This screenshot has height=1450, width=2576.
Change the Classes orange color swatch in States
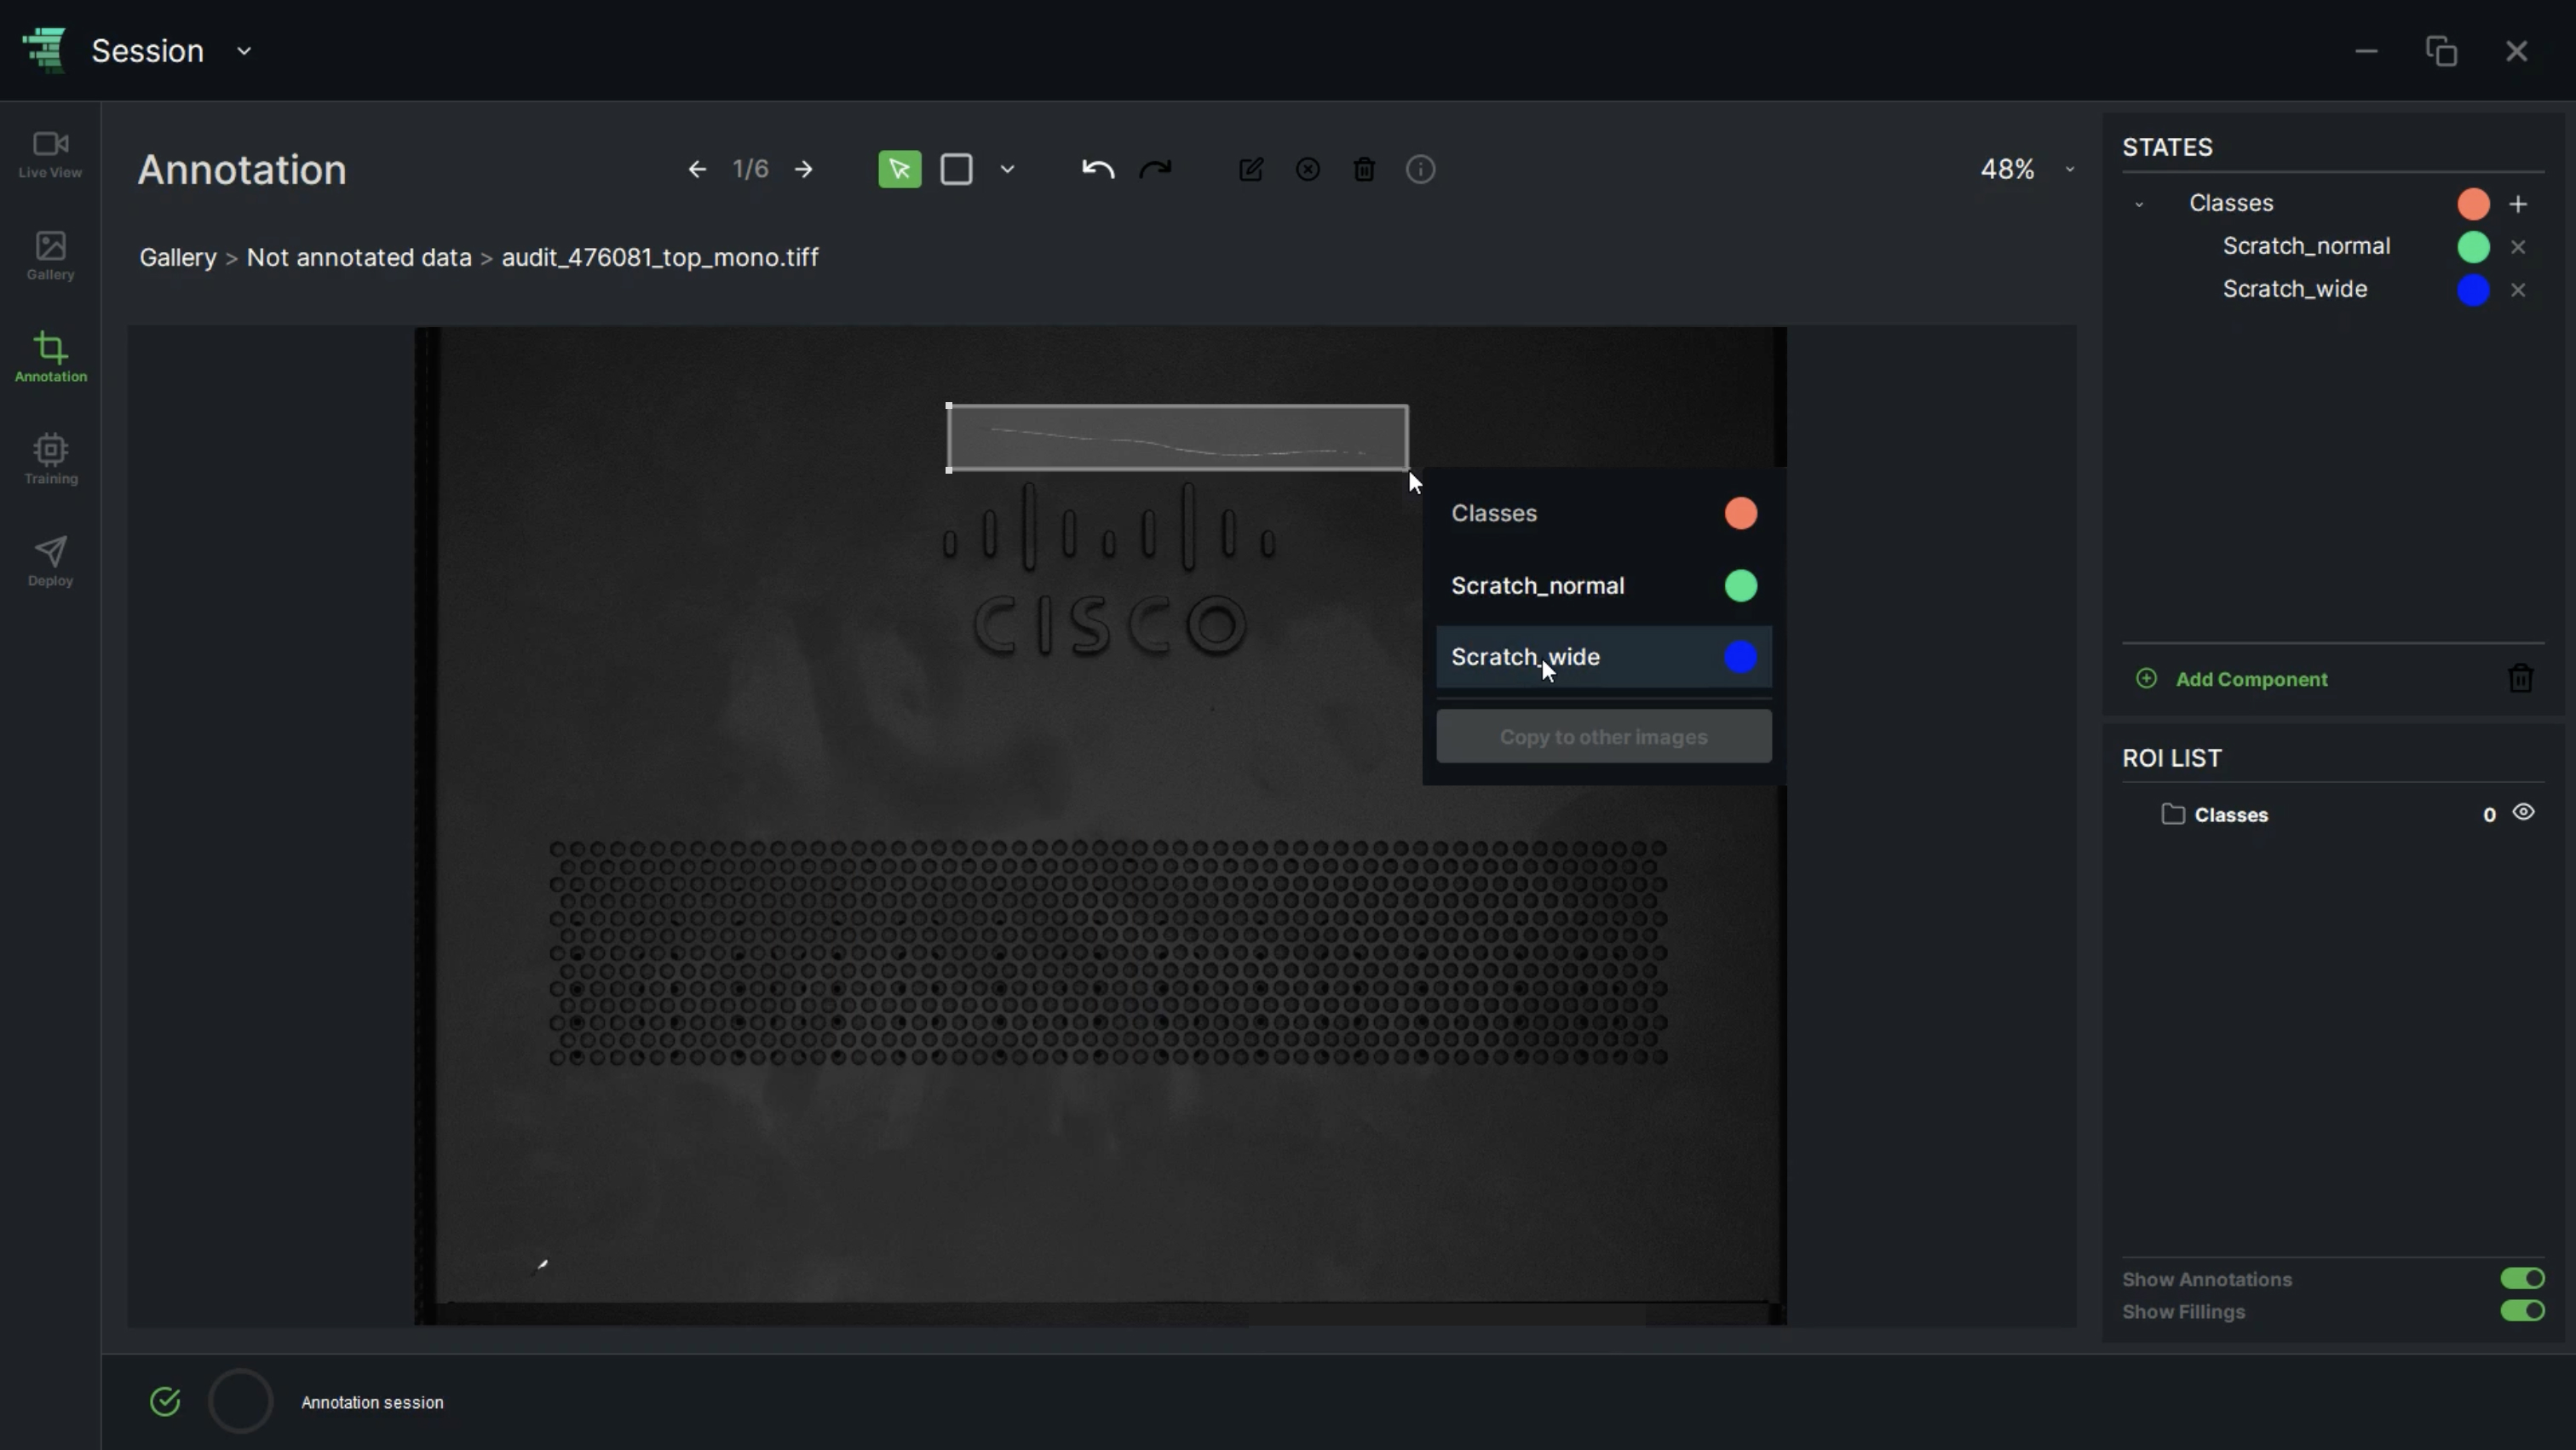tap(2474, 204)
